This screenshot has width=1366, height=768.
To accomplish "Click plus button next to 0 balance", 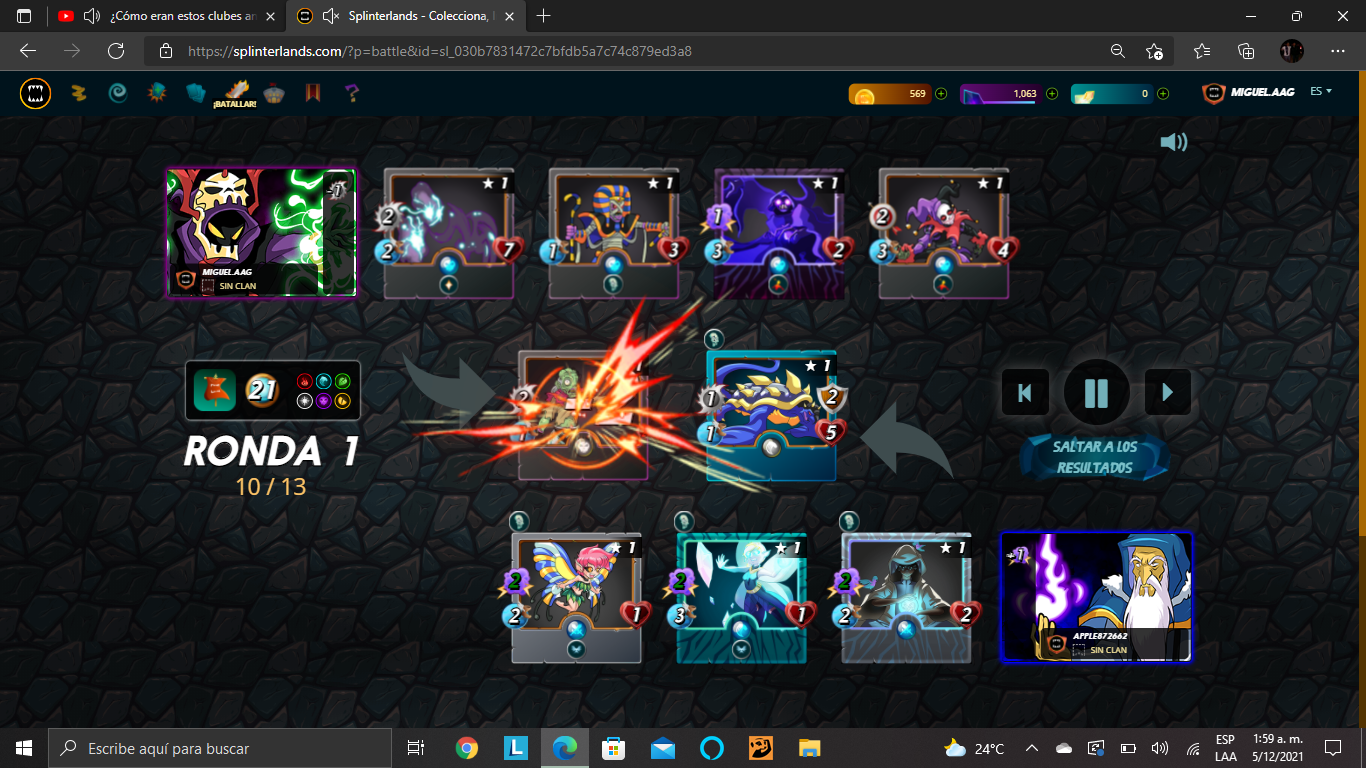I will (1163, 94).
